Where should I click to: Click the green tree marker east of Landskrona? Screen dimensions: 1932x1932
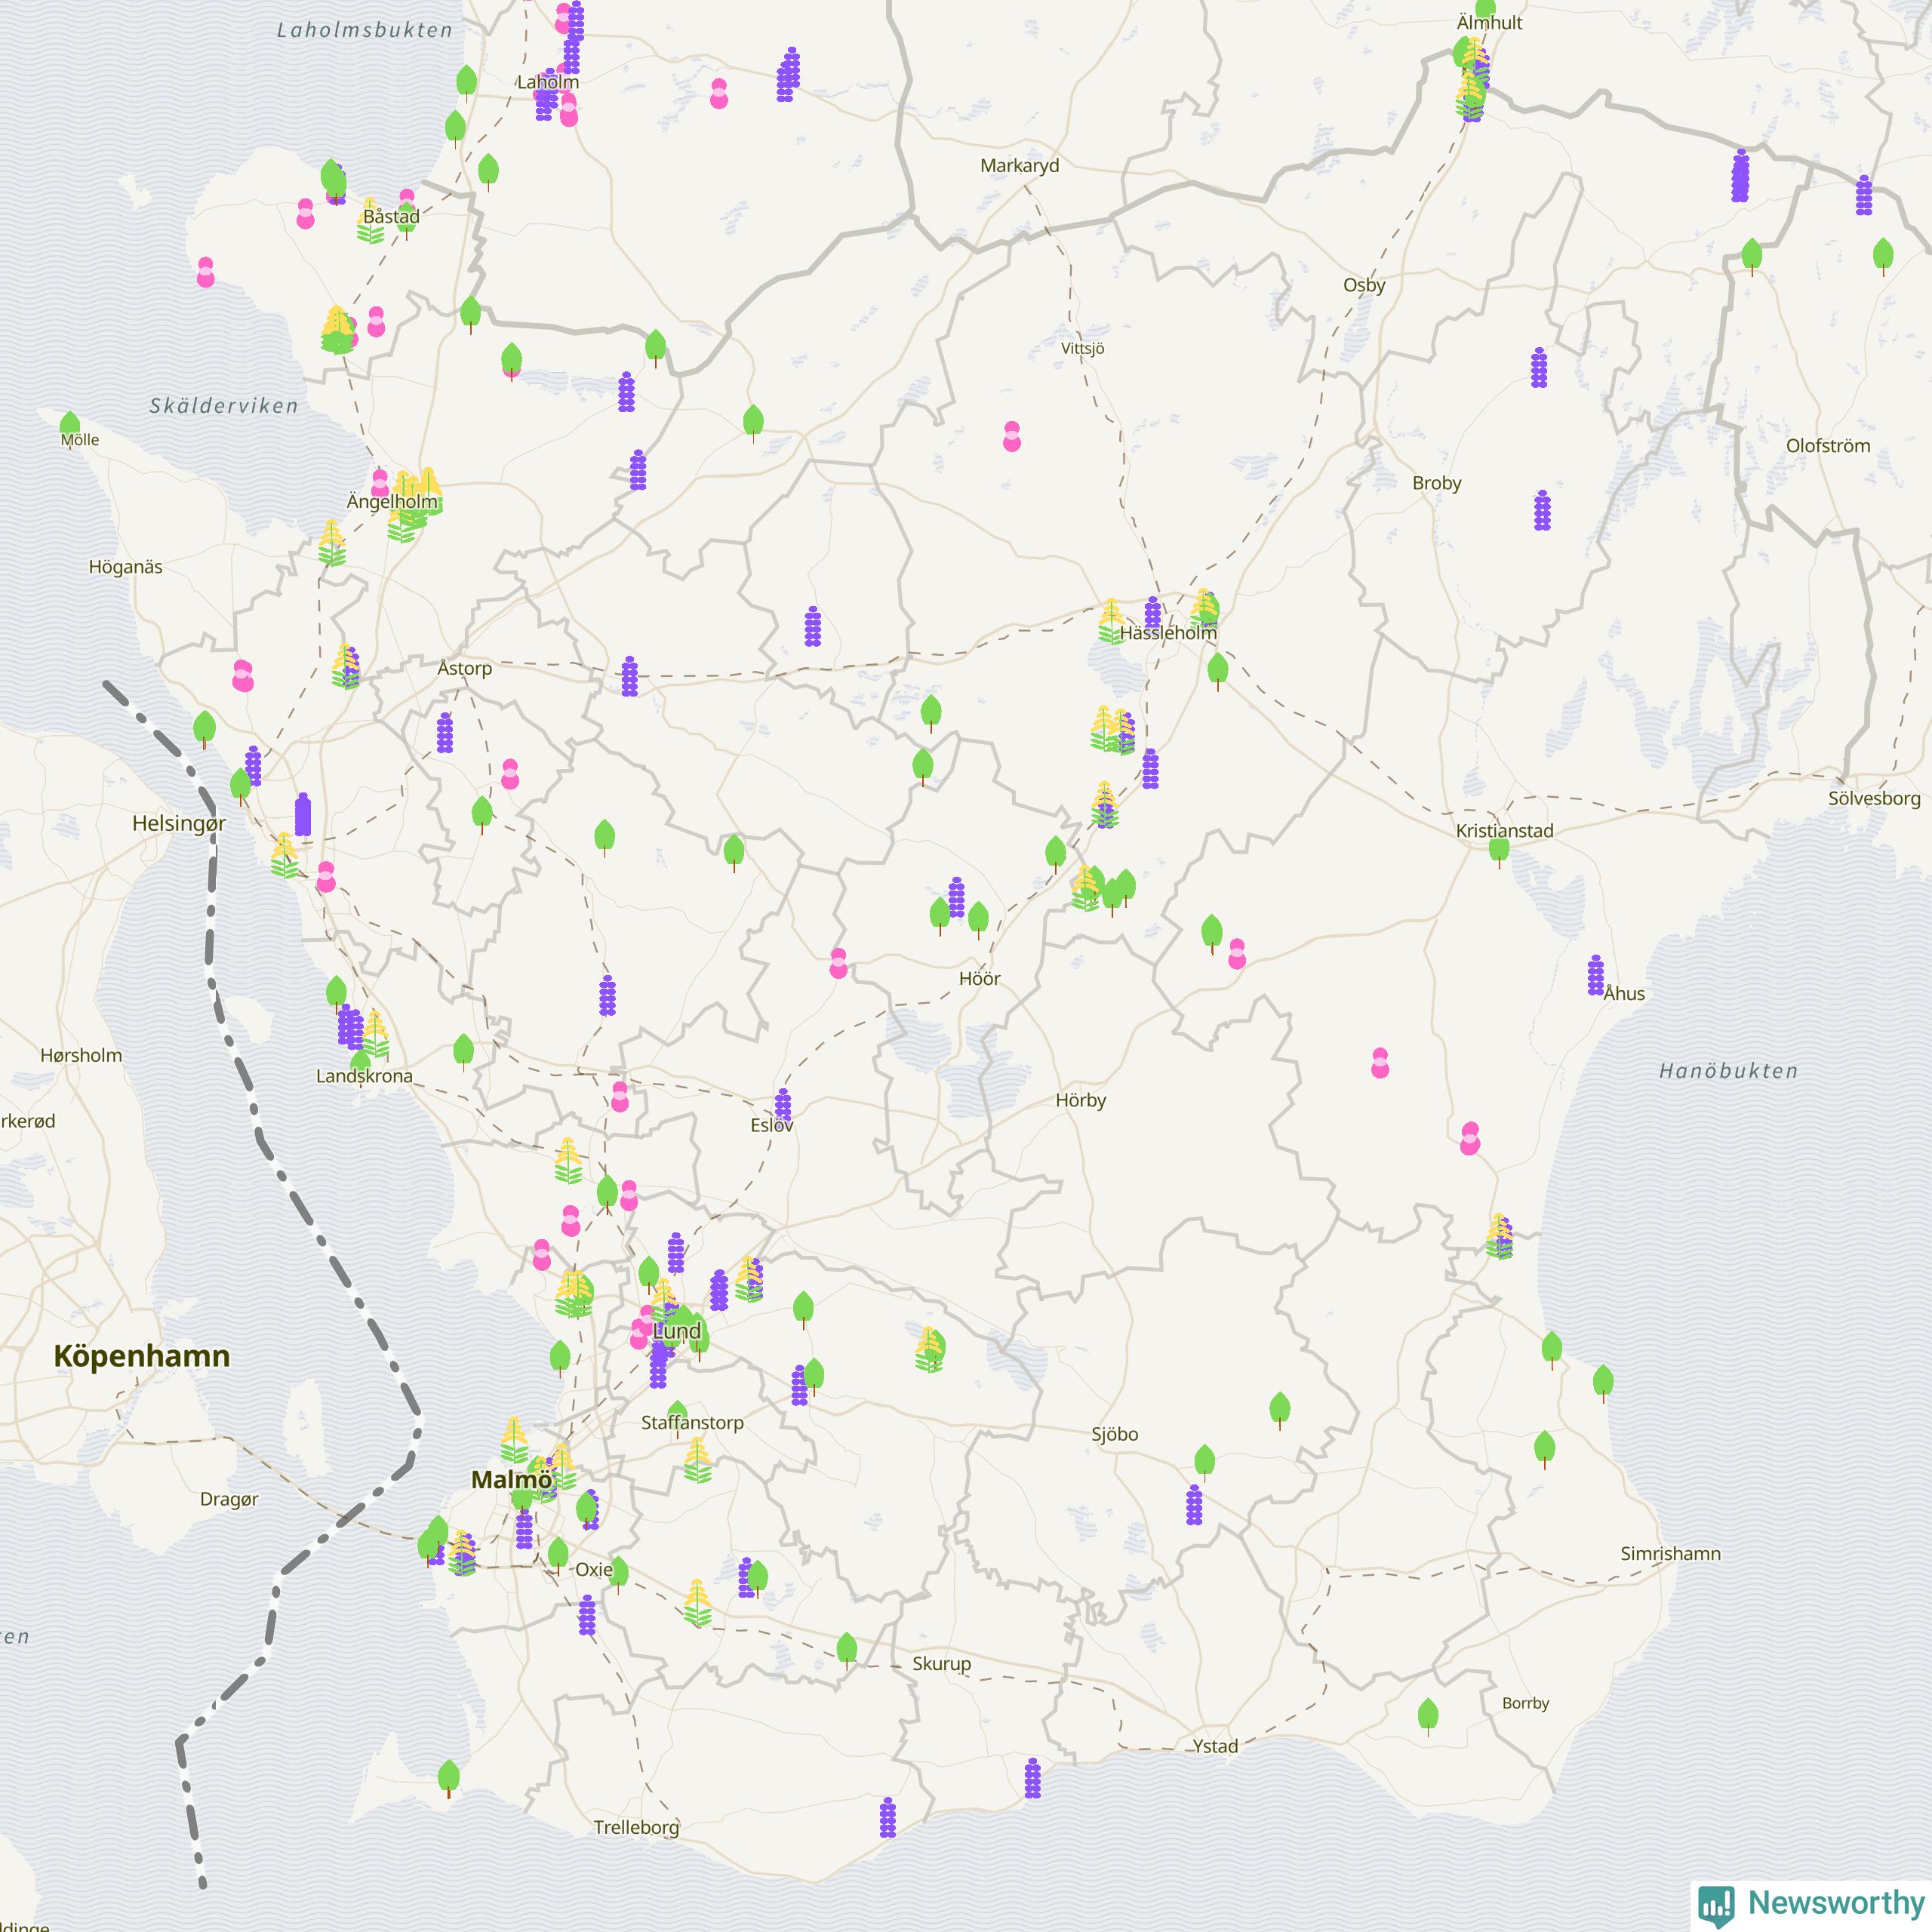coord(463,1053)
